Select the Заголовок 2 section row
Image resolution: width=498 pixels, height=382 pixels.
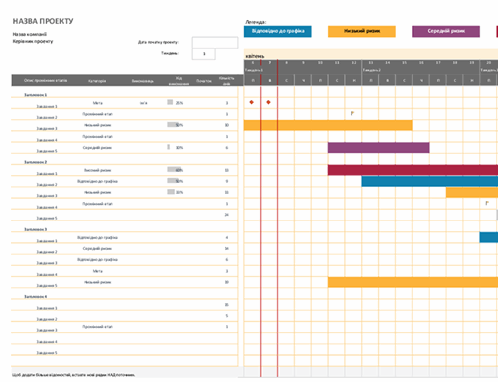[125, 162]
